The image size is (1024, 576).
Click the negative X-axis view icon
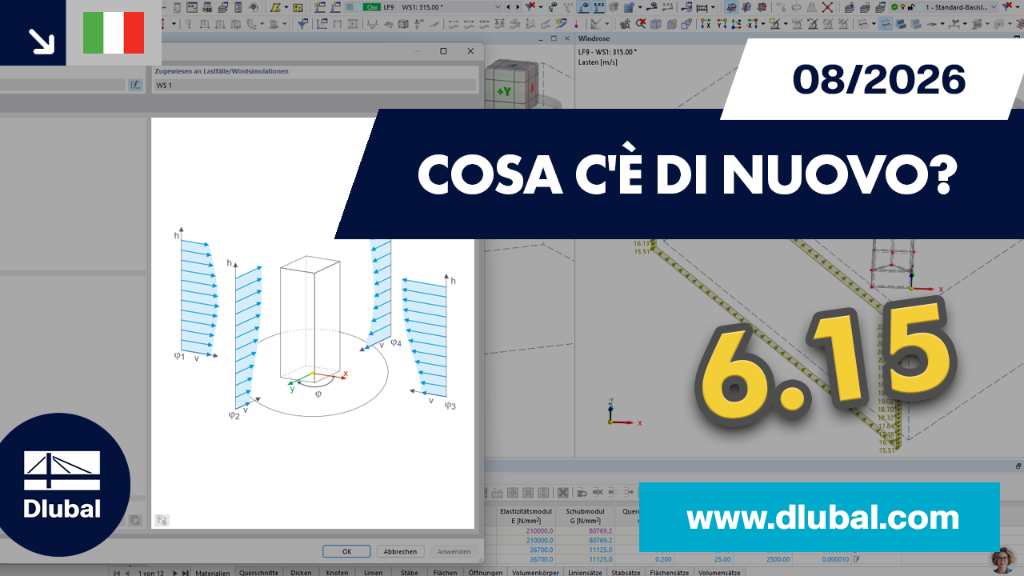pyautogui.click(x=752, y=24)
